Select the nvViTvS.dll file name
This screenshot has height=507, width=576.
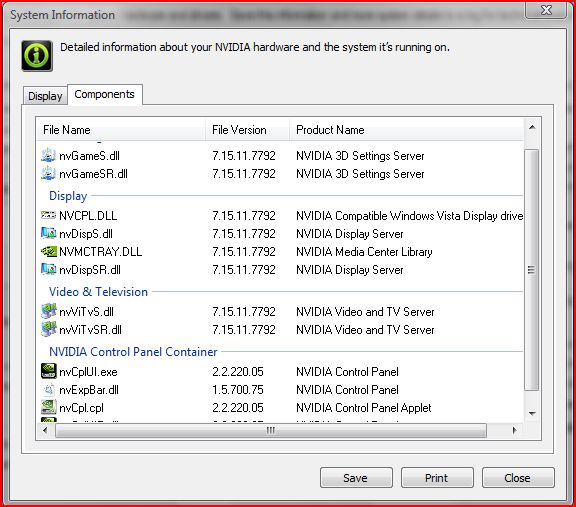[x=86, y=312]
